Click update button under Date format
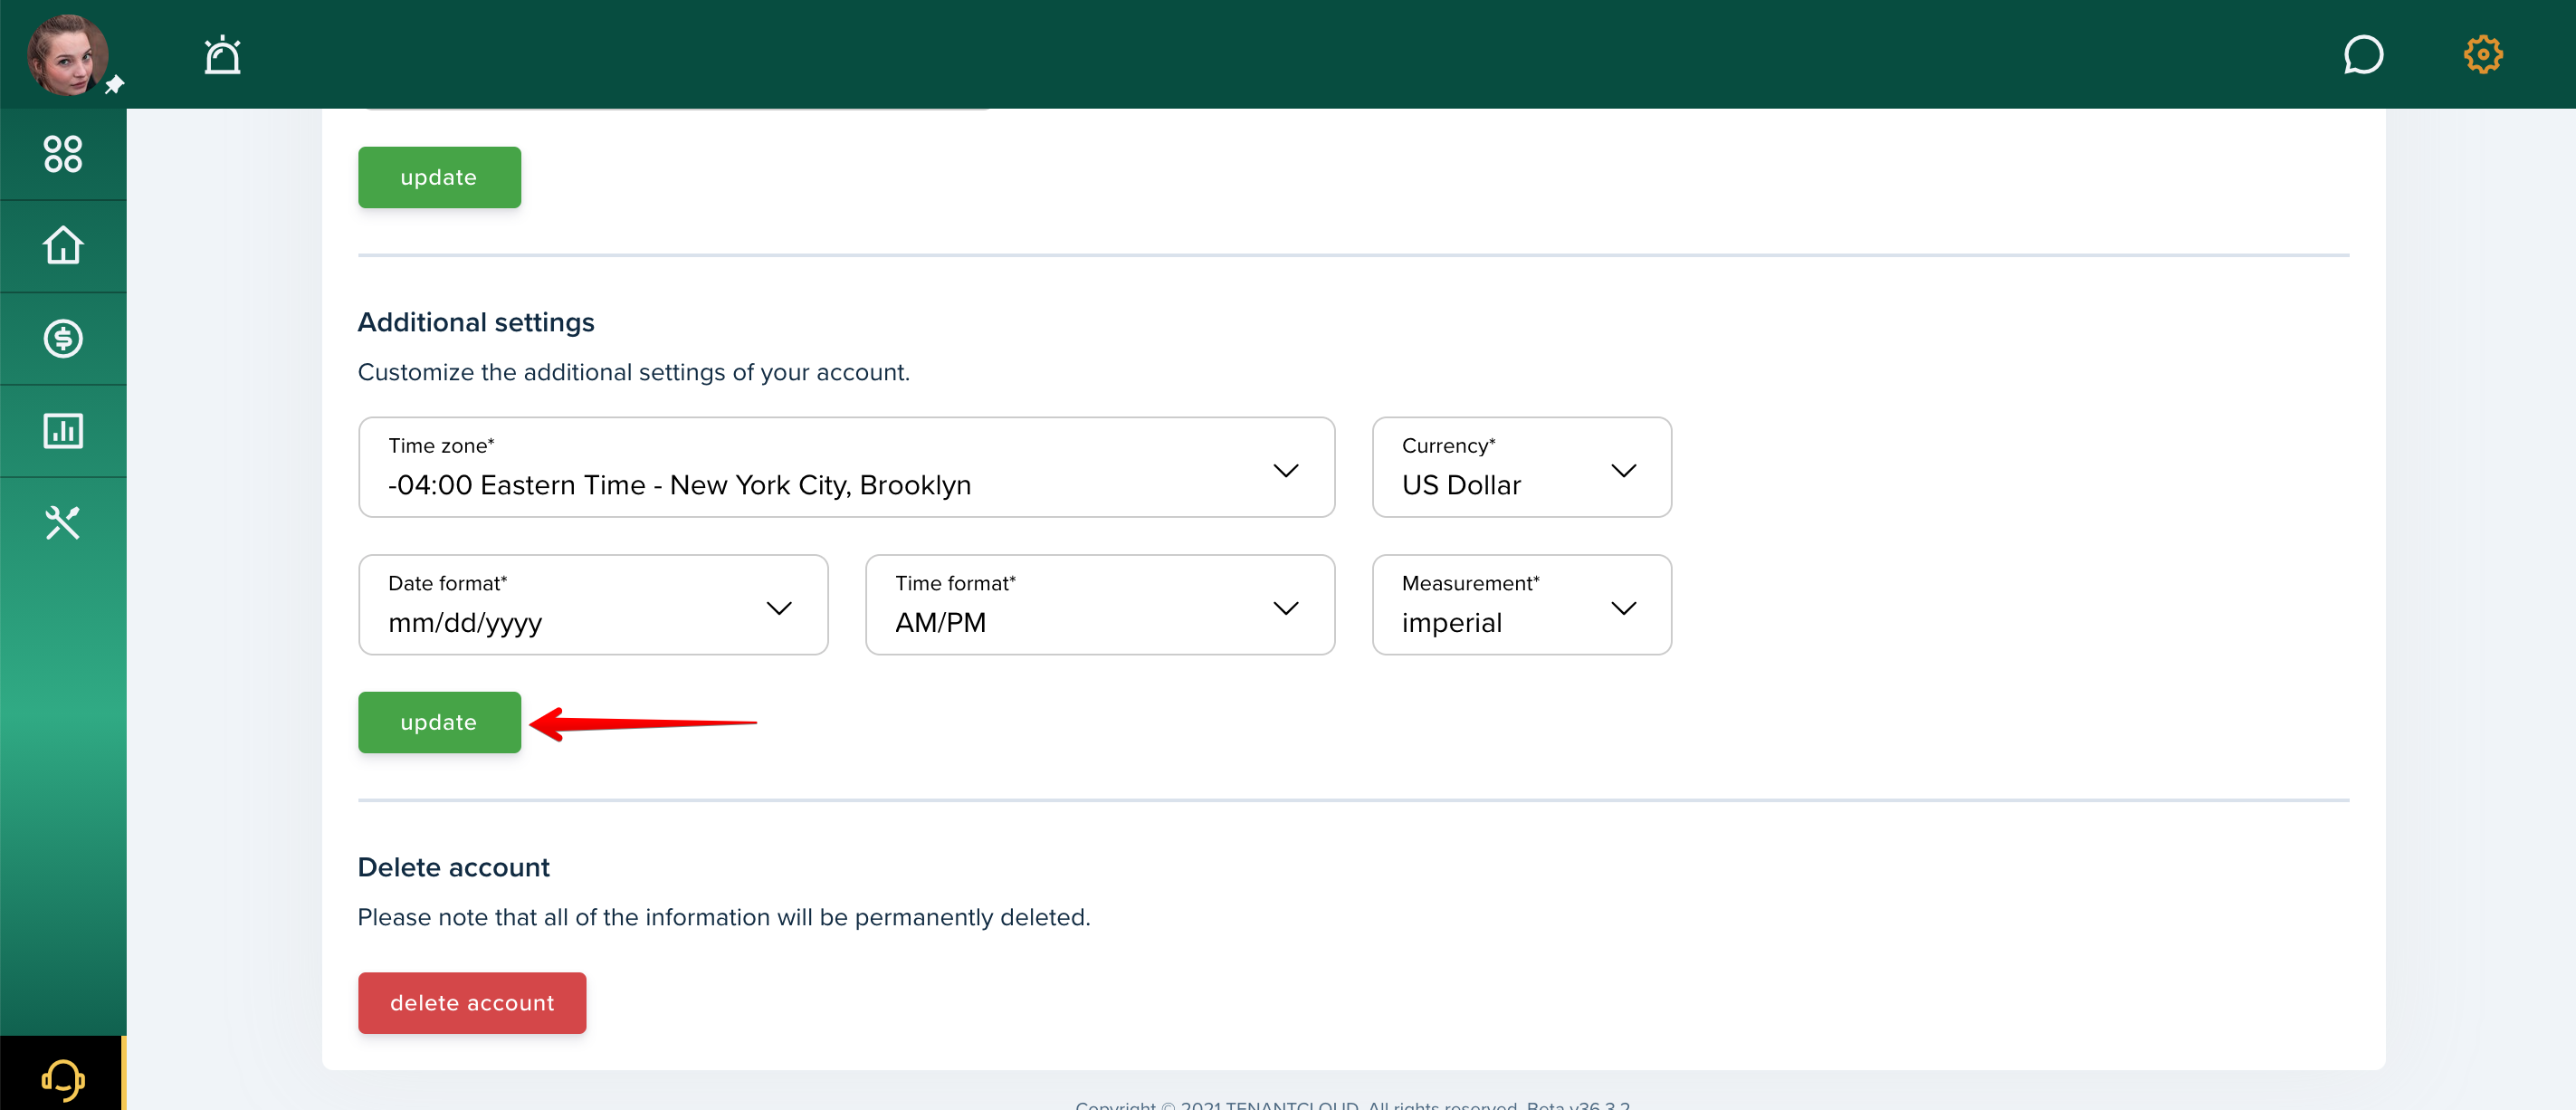The height and width of the screenshot is (1110, 2576). tap(439, 722)
